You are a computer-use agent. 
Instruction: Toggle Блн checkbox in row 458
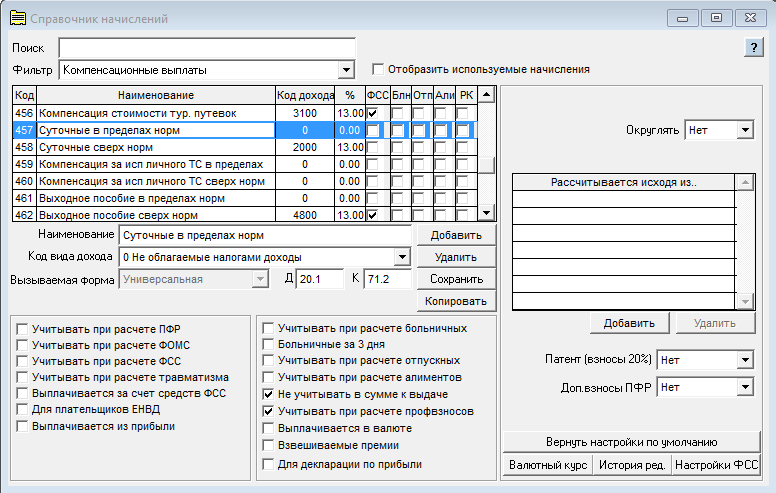[x=397, y=148]
